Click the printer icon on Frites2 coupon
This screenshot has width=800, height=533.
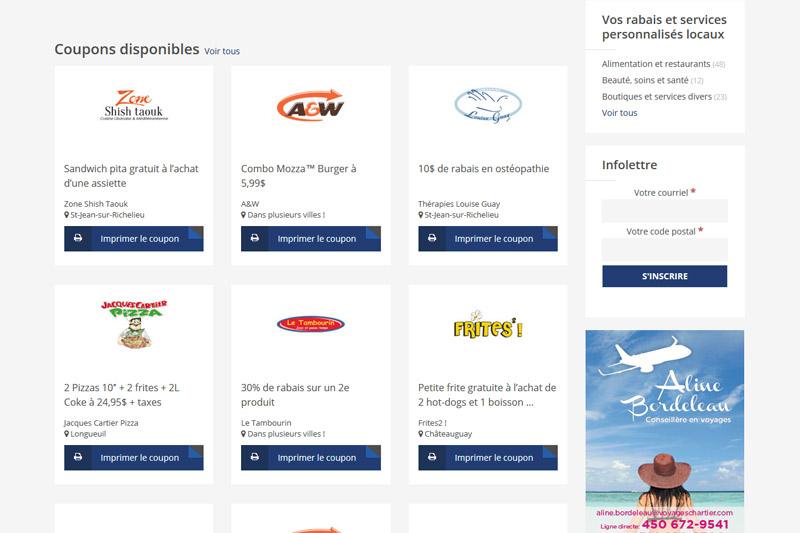[x=432, y=457]
